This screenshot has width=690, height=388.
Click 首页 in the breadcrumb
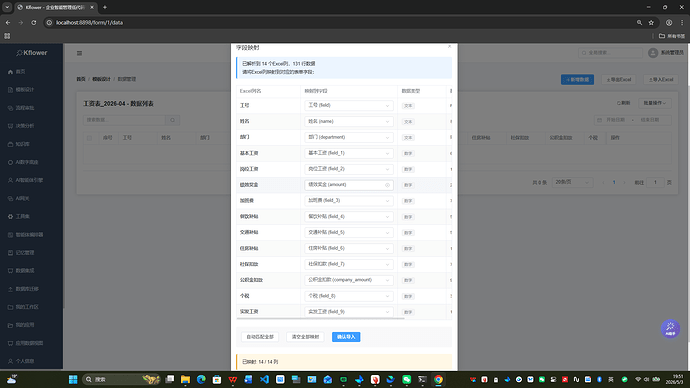(x=81, y=79)
